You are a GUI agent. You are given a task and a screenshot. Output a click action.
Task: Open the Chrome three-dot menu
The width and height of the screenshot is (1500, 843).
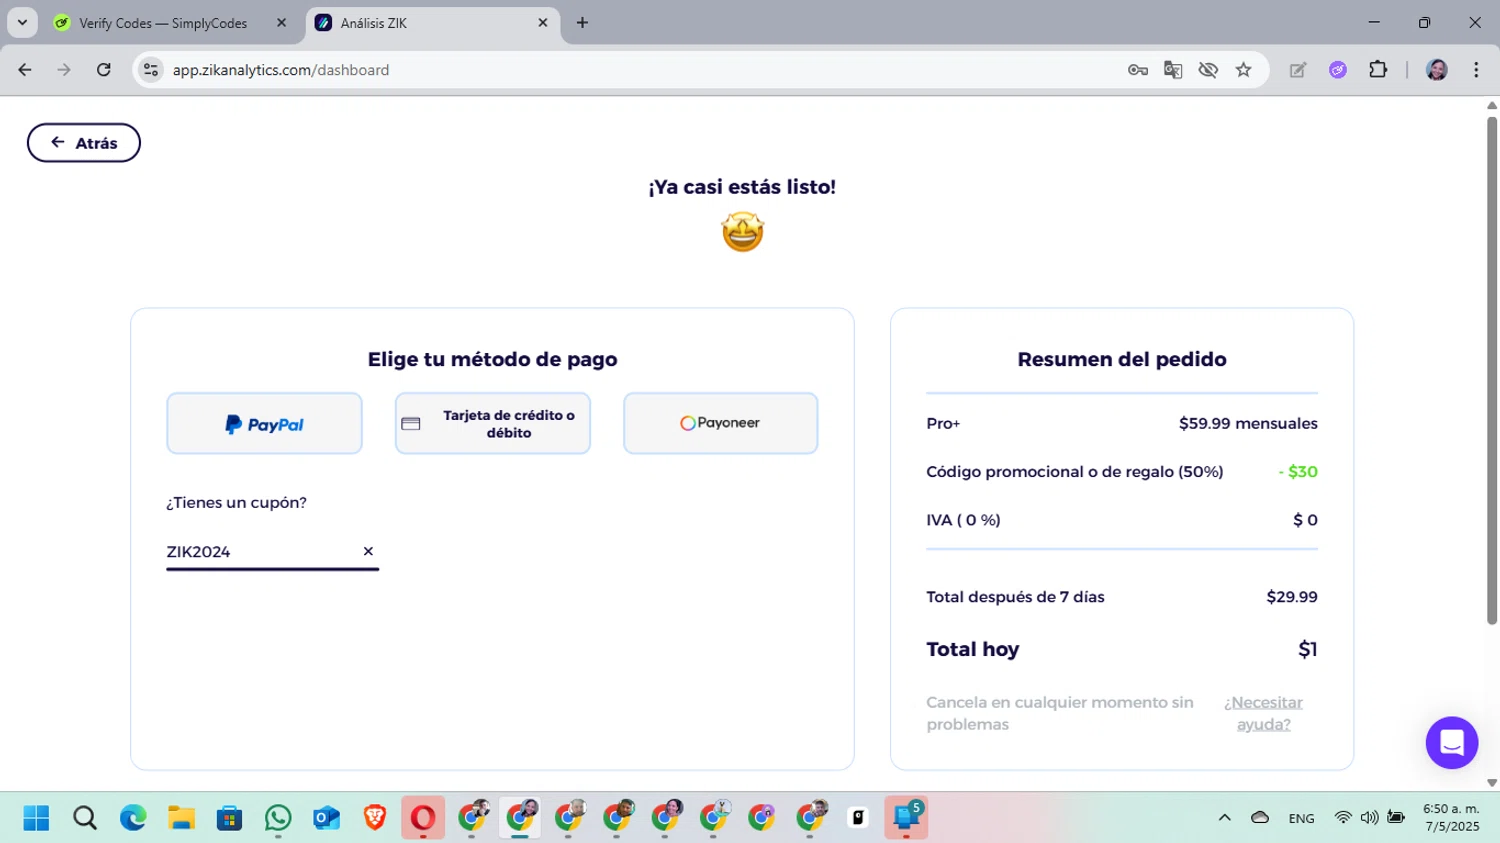point(1476,70)
